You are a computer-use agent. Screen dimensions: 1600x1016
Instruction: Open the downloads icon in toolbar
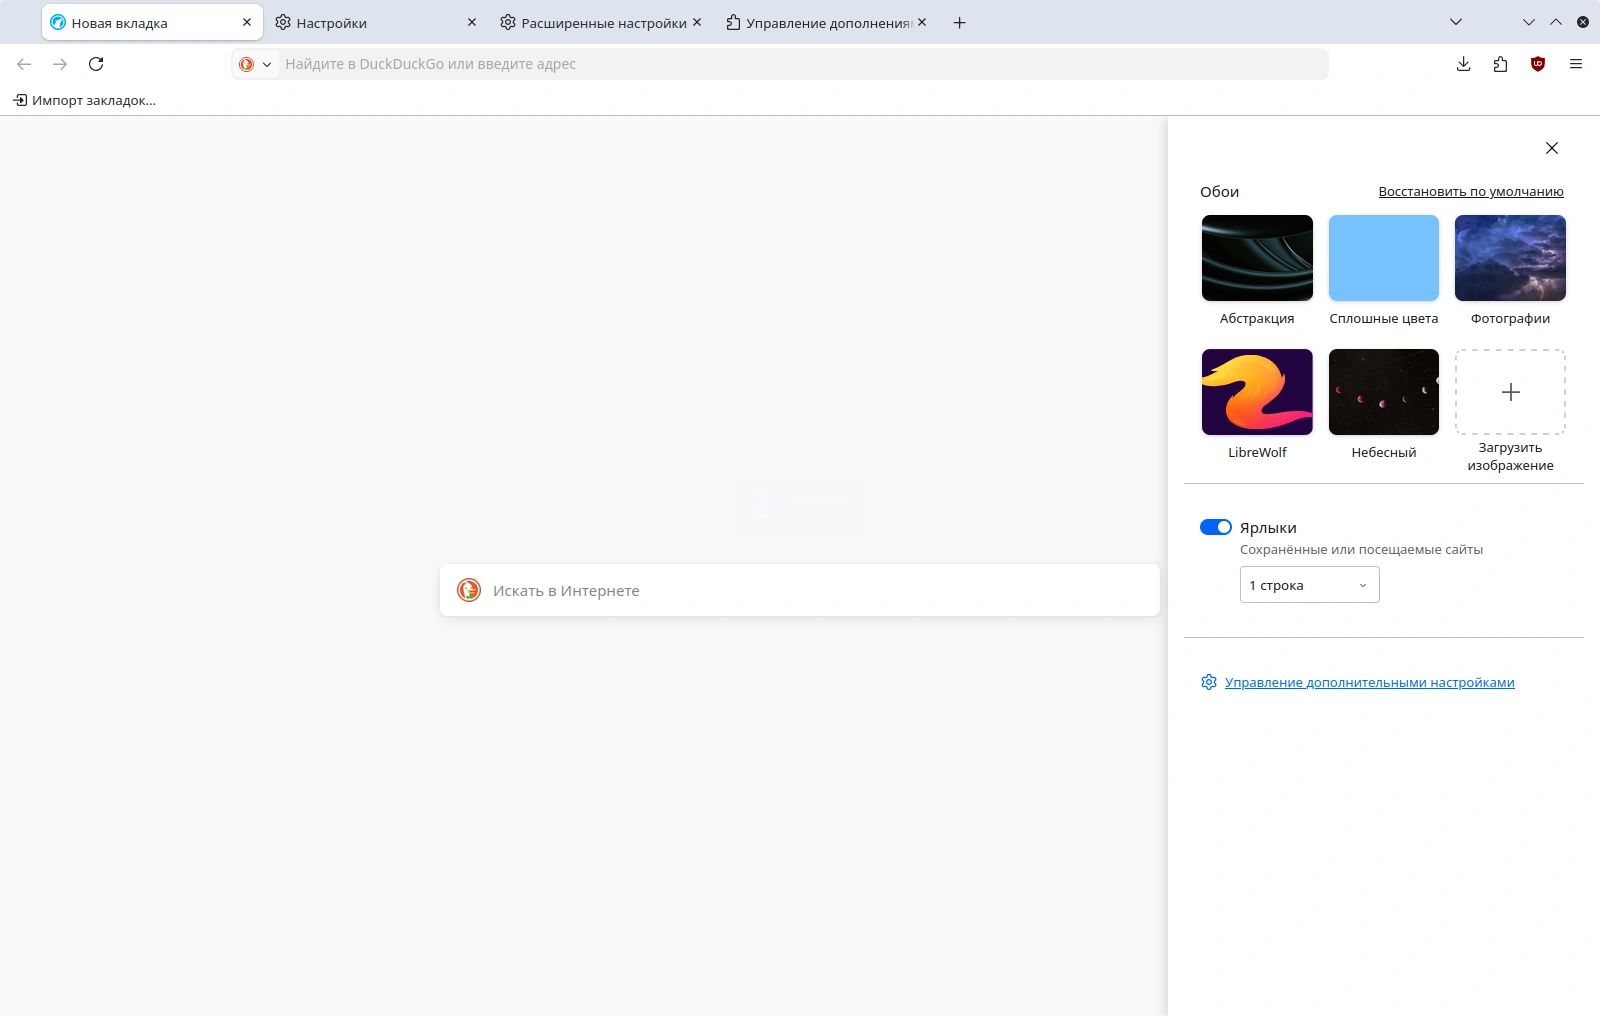[x=1463, y=64]
